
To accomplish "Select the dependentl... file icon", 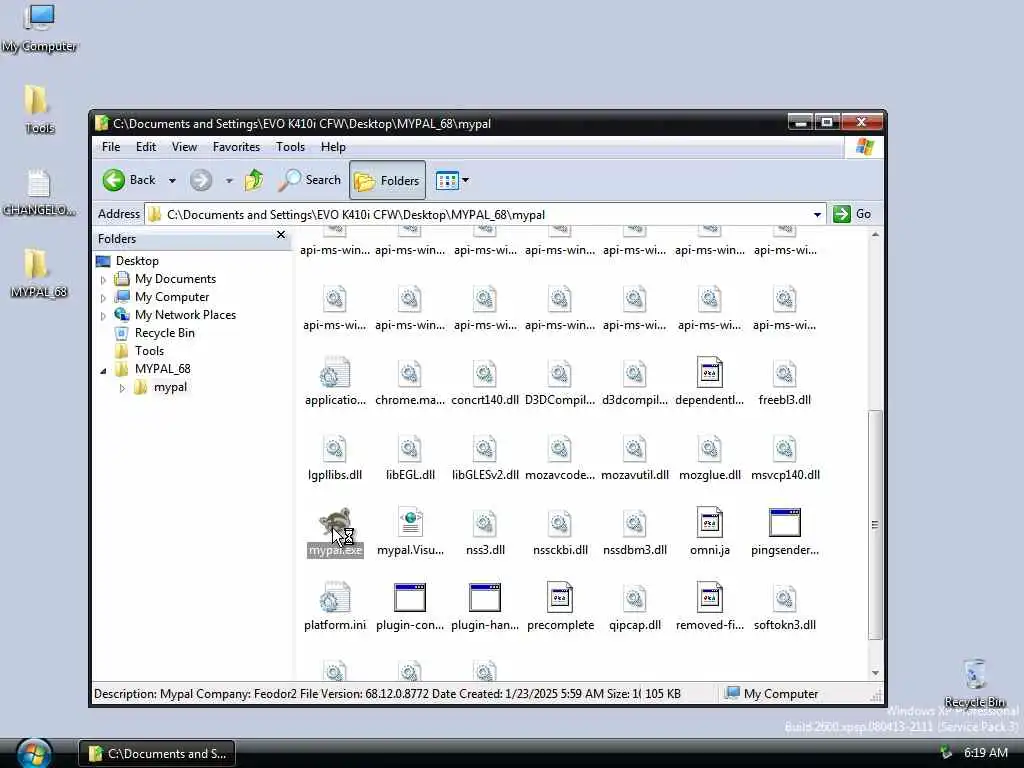I will pos(710,373).
